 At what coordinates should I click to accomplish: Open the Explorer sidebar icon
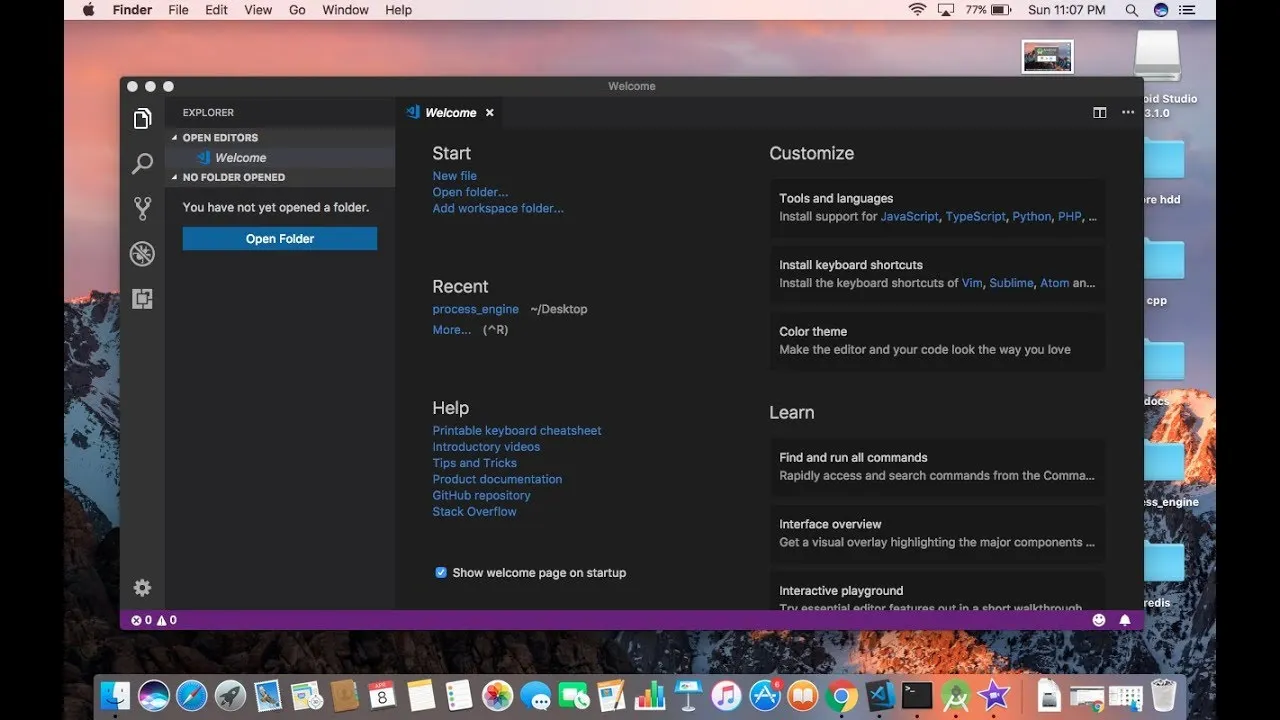click(x=142, y=117)
